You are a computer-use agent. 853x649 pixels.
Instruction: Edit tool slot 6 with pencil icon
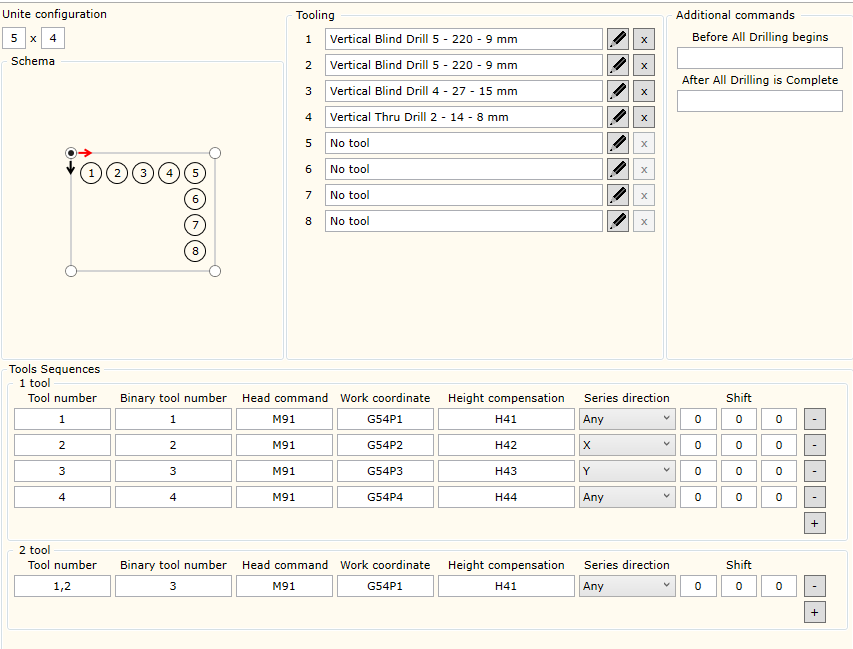617,169
